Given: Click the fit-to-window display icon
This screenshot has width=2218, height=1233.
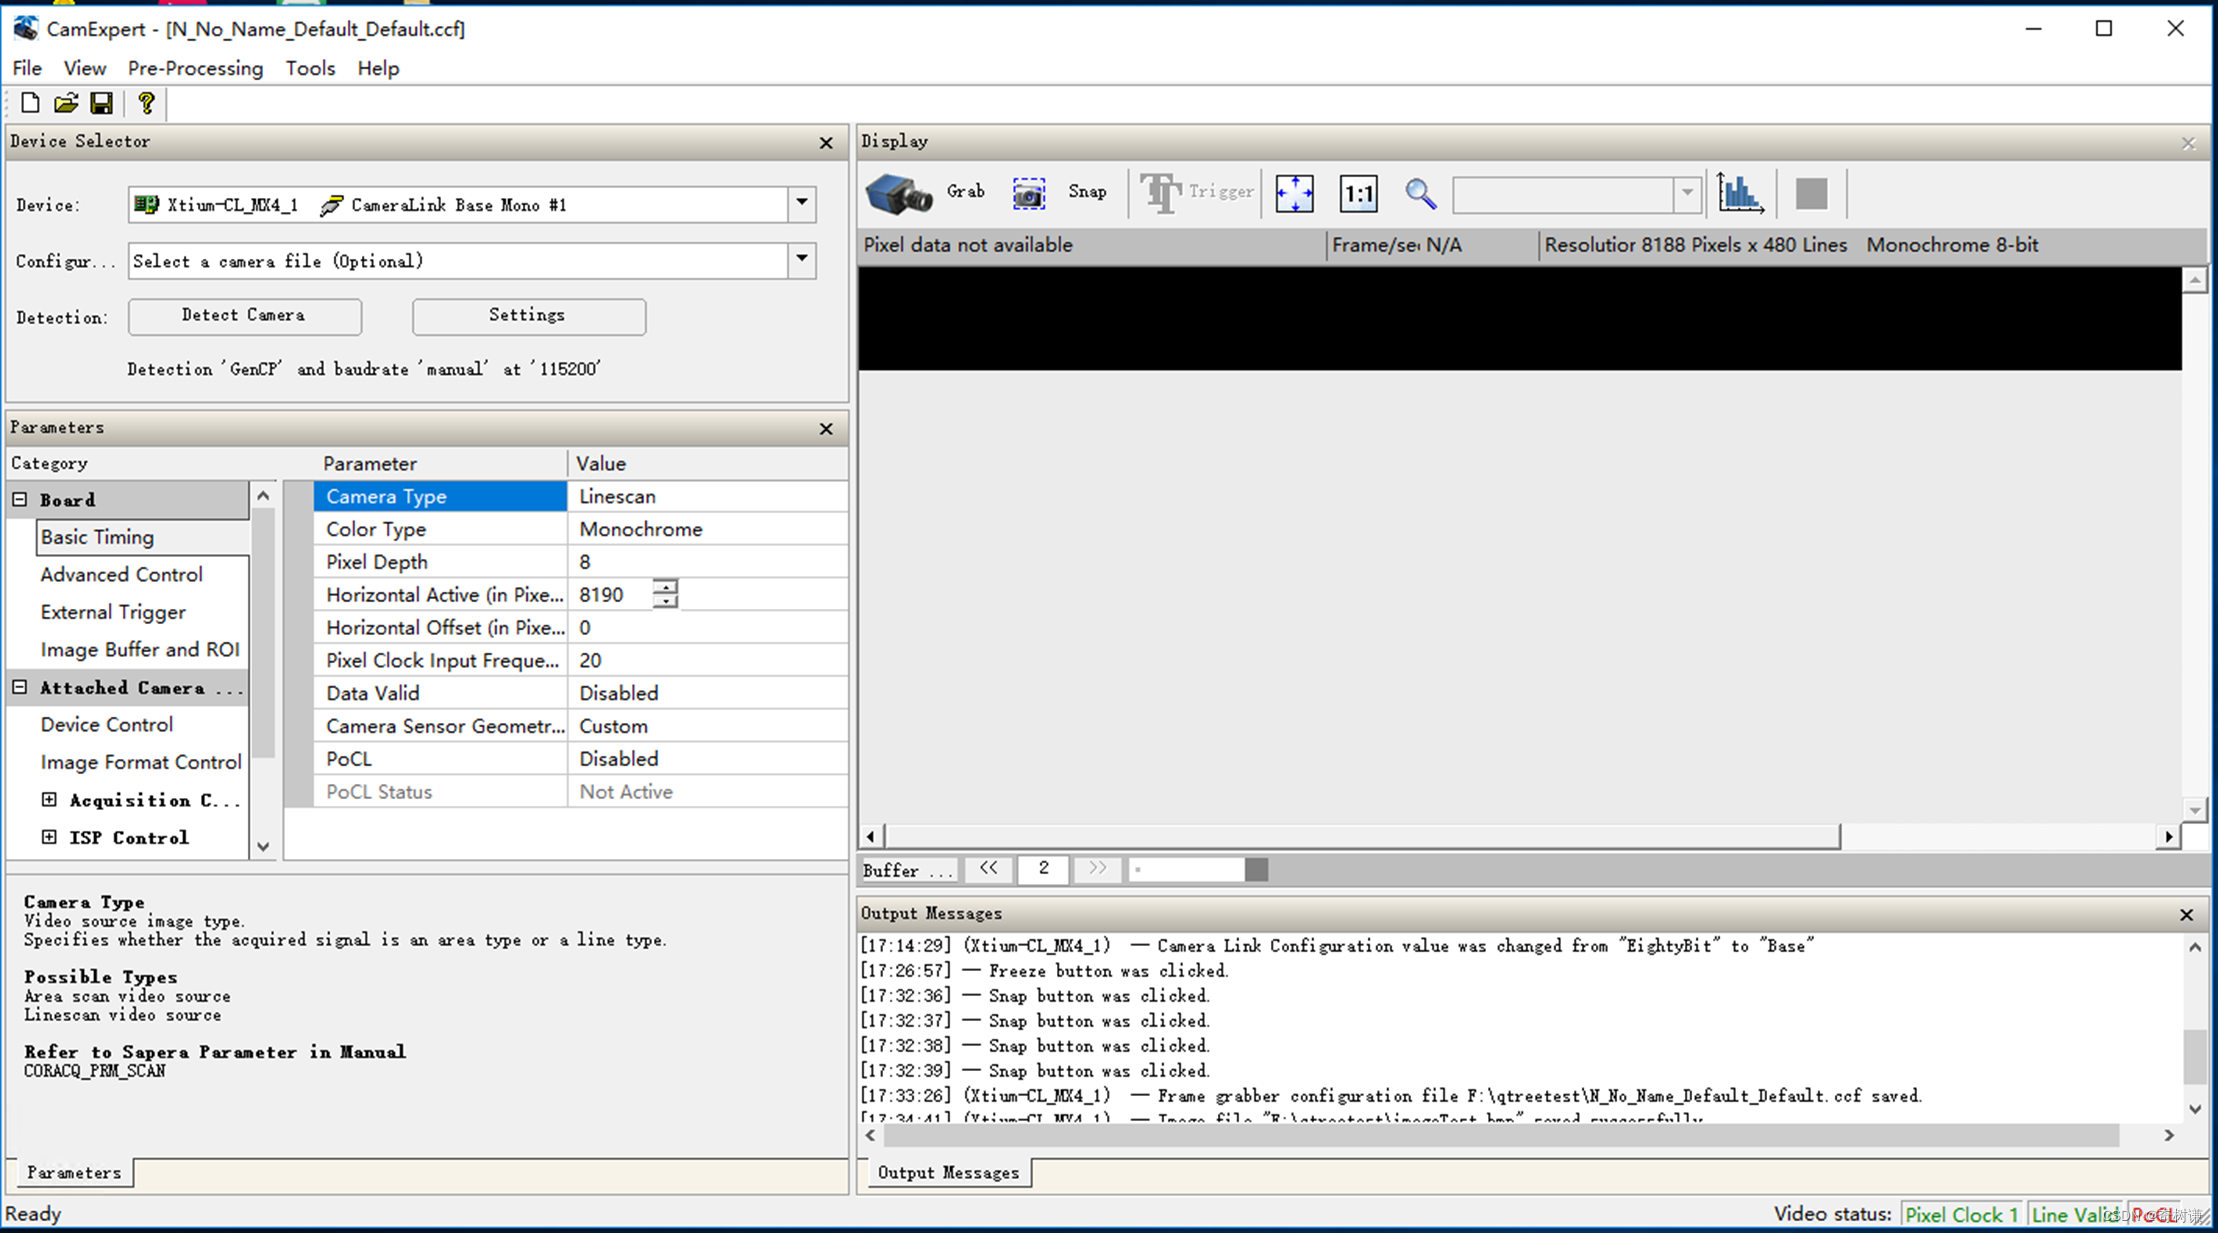Looking at the screenshot, I should 1294,193.
